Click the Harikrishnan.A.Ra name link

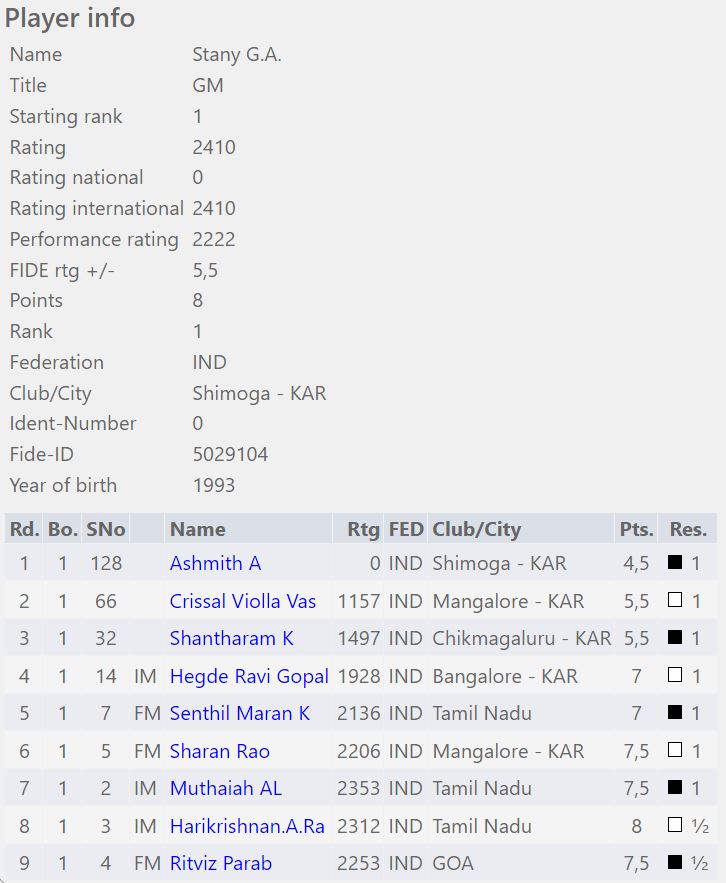(x=249, y=826)
